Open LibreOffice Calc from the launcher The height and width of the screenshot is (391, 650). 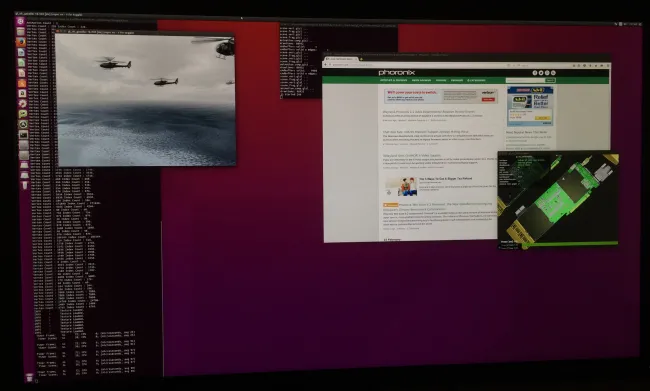coord(22,63)
